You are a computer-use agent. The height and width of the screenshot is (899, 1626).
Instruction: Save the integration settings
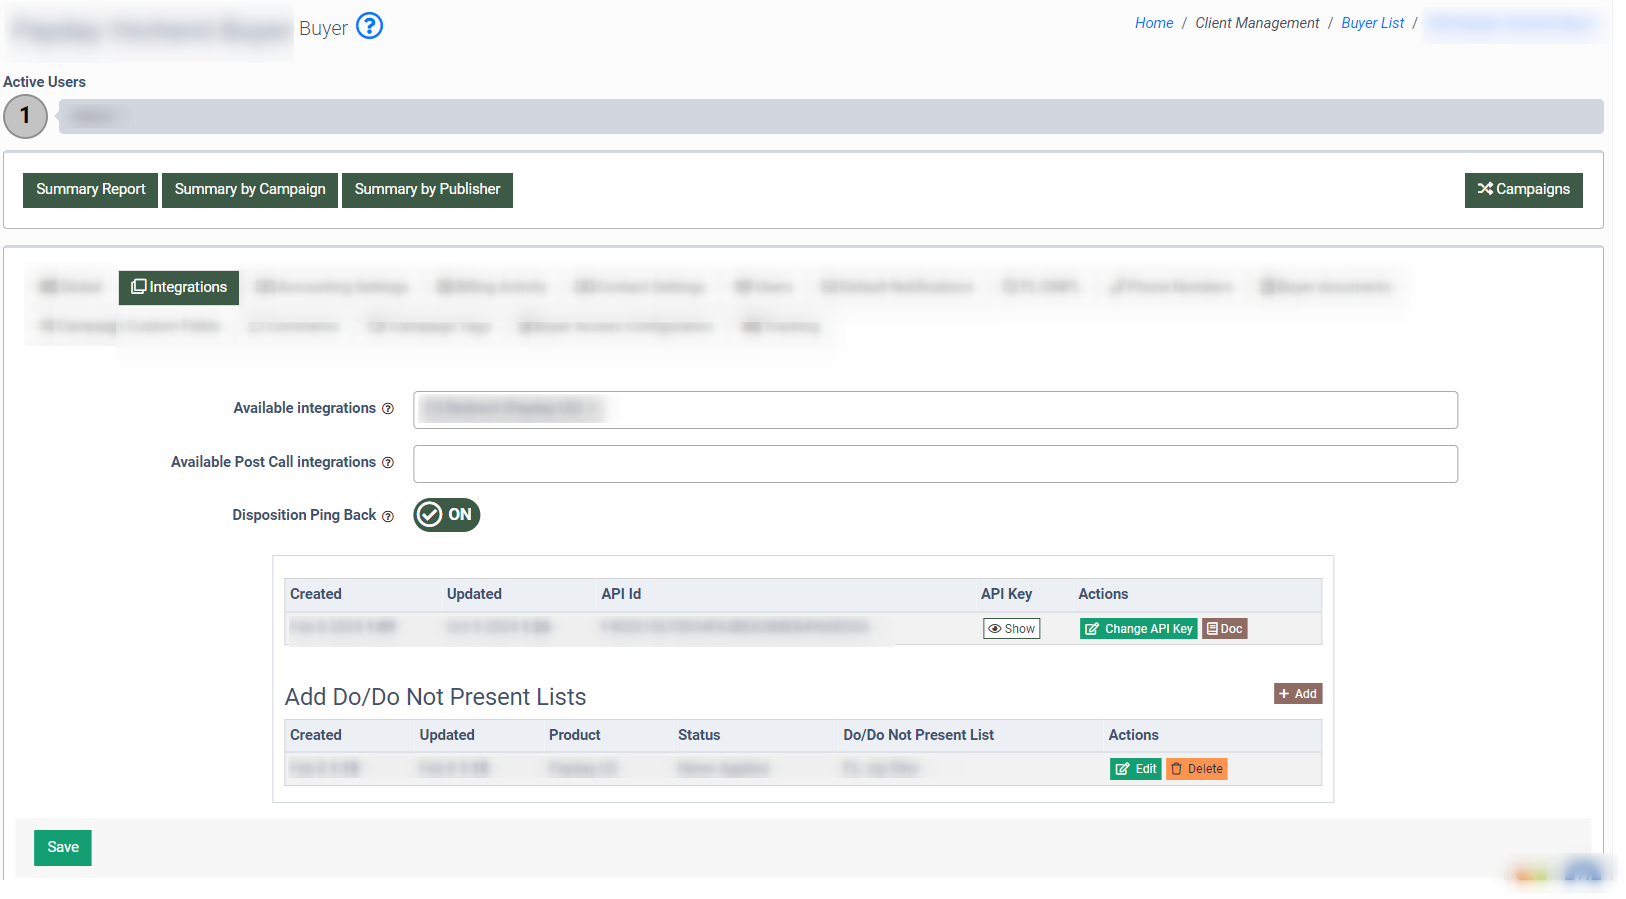(x=63, y=848)
